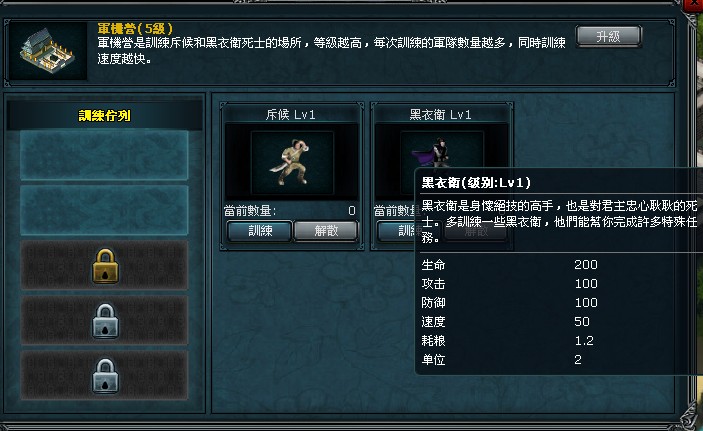Close the window with the red X

(x=695, y=4)
